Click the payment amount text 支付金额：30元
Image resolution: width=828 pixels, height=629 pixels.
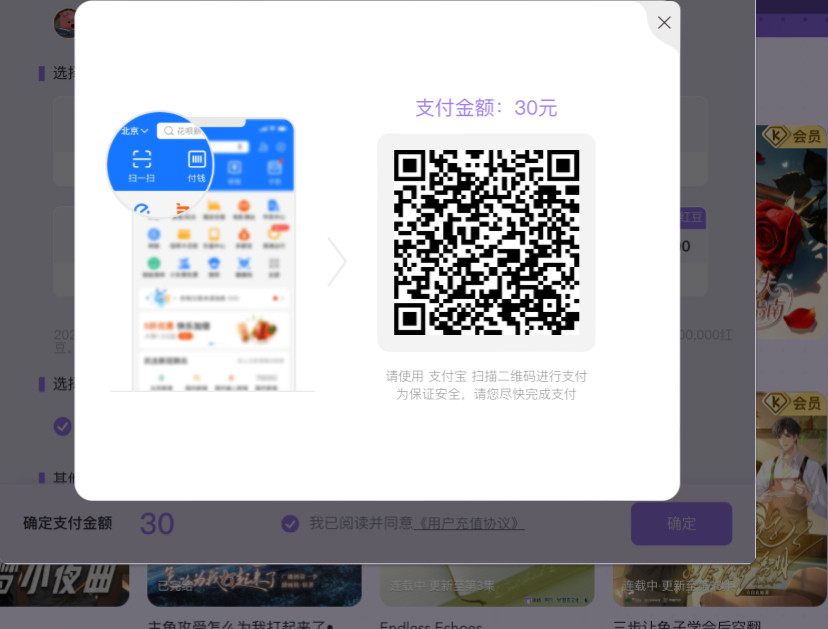pyautogui.click(x=486, y=108)
